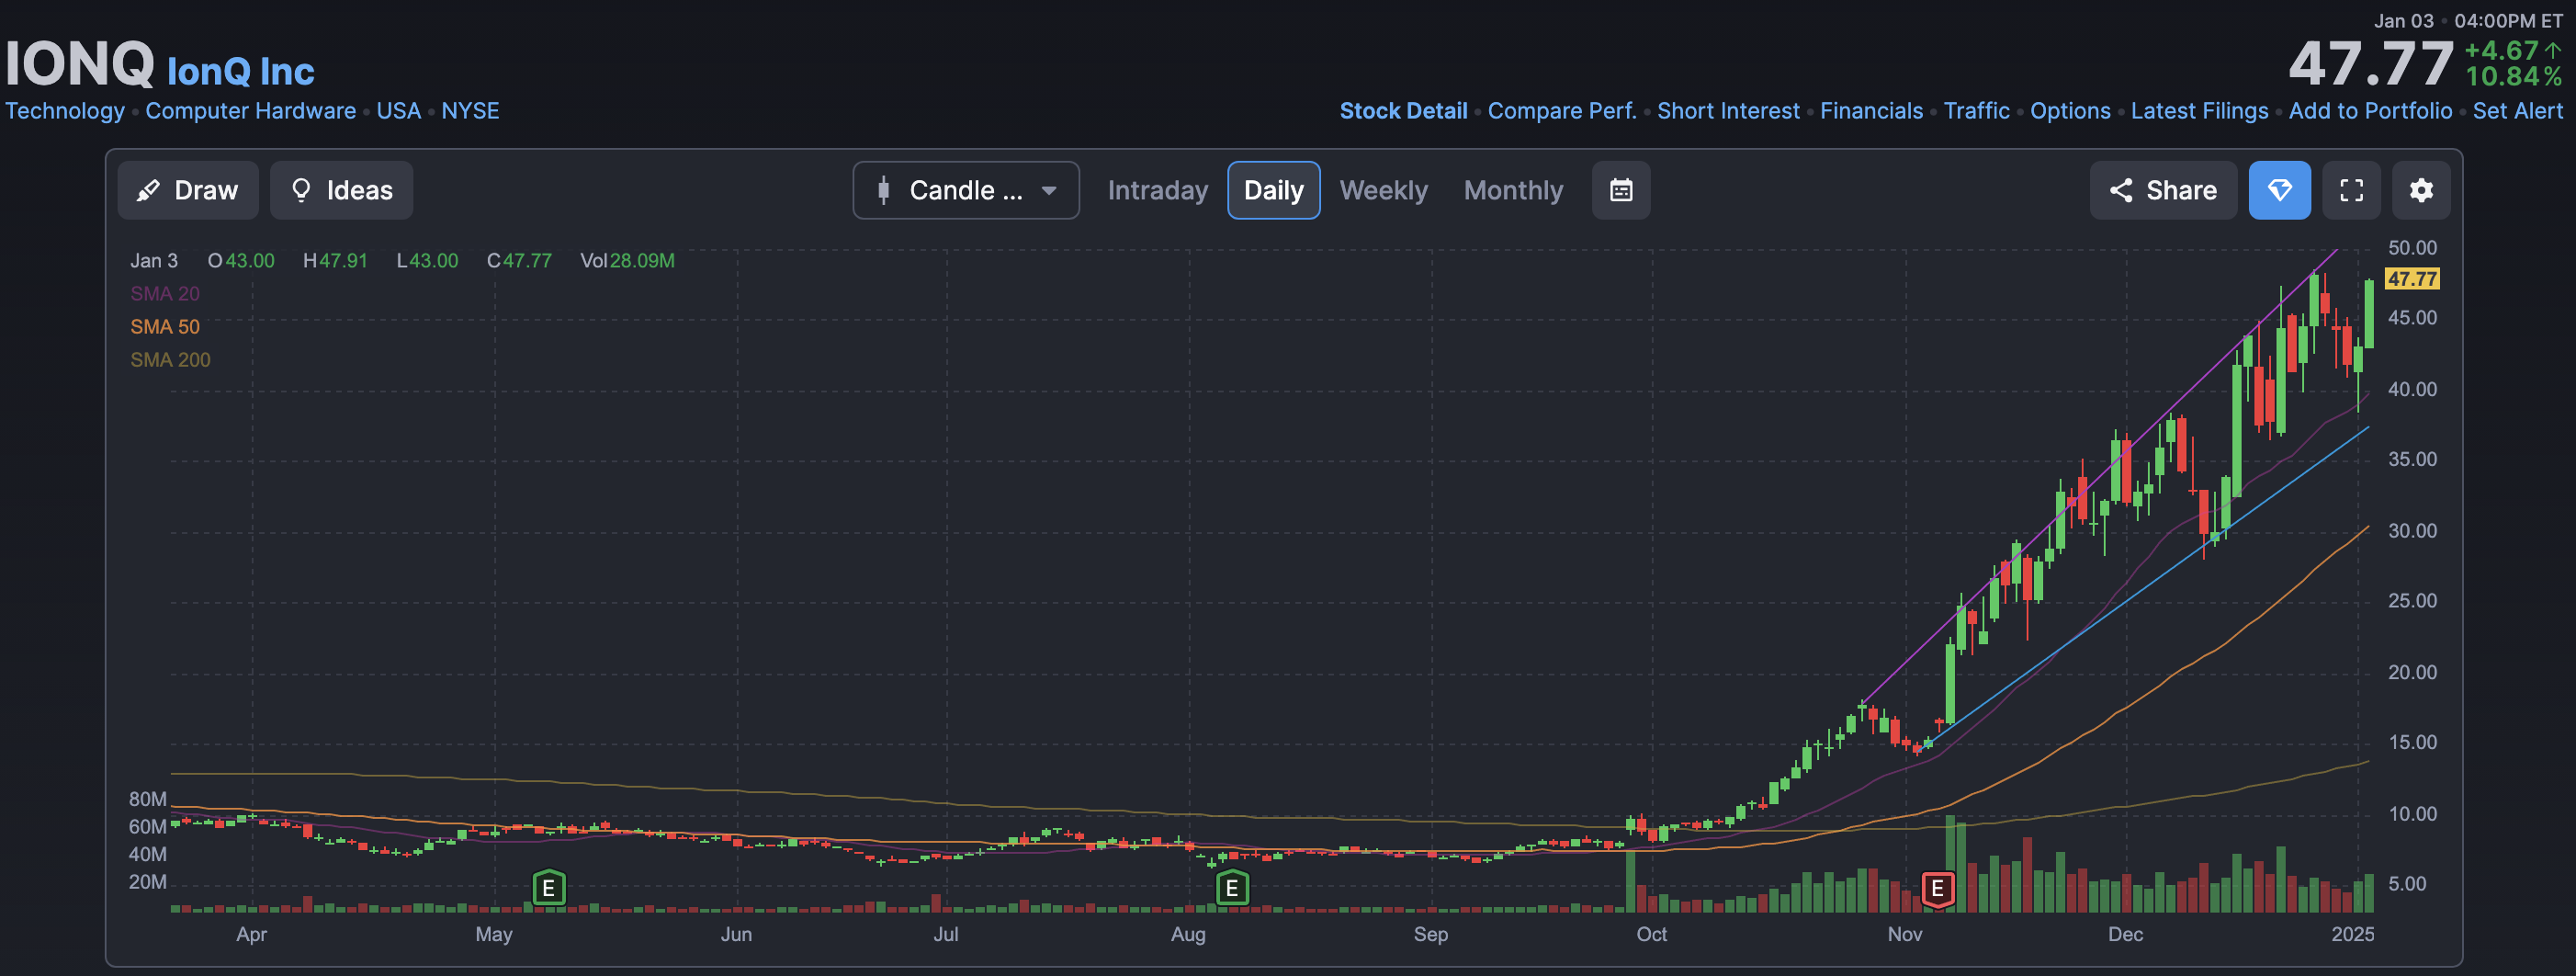Viewport: 2576px width, 976px height.
Task: Open Latest Filings page
Action: [2199, 111]
